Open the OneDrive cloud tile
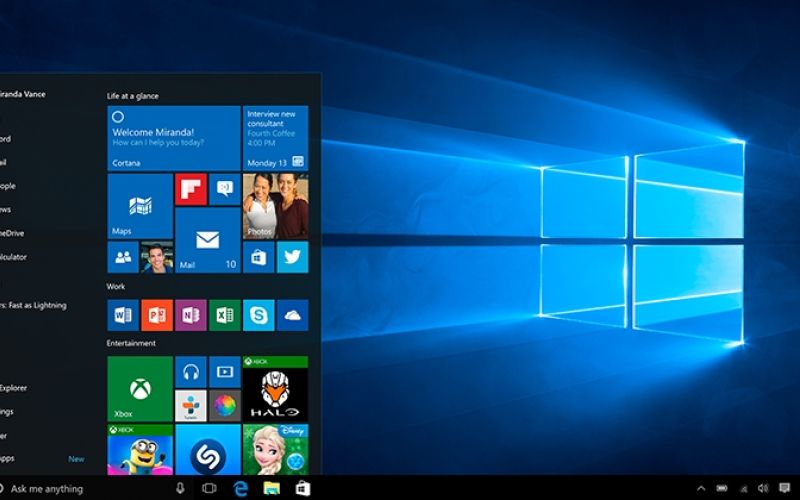The height and width of the screenshot is (500, 800). tap(292, 315)
